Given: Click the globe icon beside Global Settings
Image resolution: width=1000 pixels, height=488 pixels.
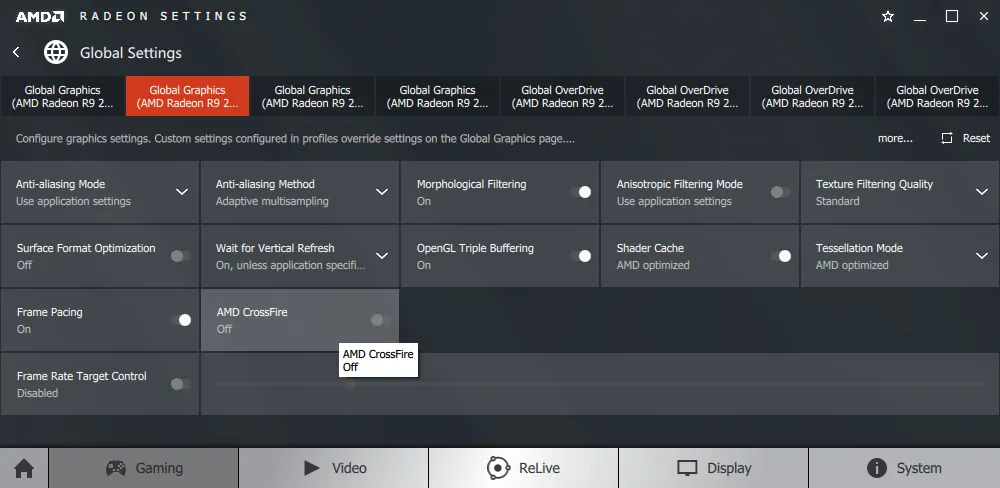Looking at the screenshot, I should [56, 52].
